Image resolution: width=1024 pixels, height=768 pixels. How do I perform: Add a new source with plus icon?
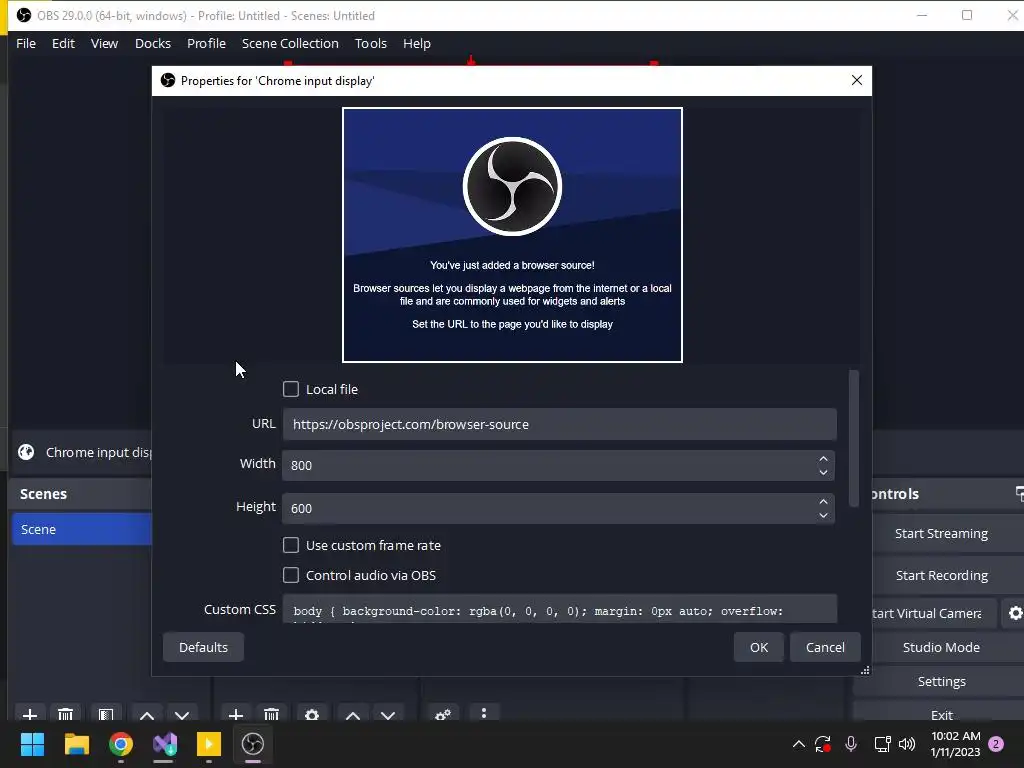pyautogui.click(x=236, y=714)
